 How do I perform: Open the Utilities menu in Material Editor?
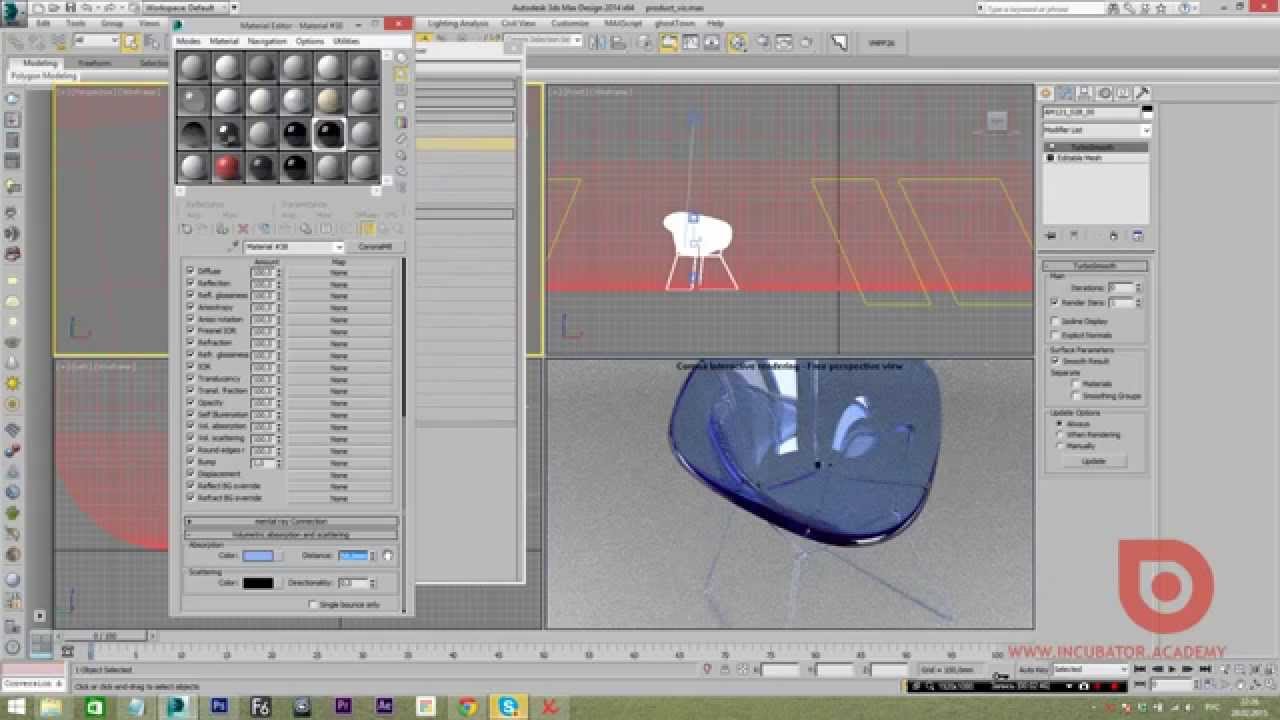pyautogui.click(x=346, y=41)
